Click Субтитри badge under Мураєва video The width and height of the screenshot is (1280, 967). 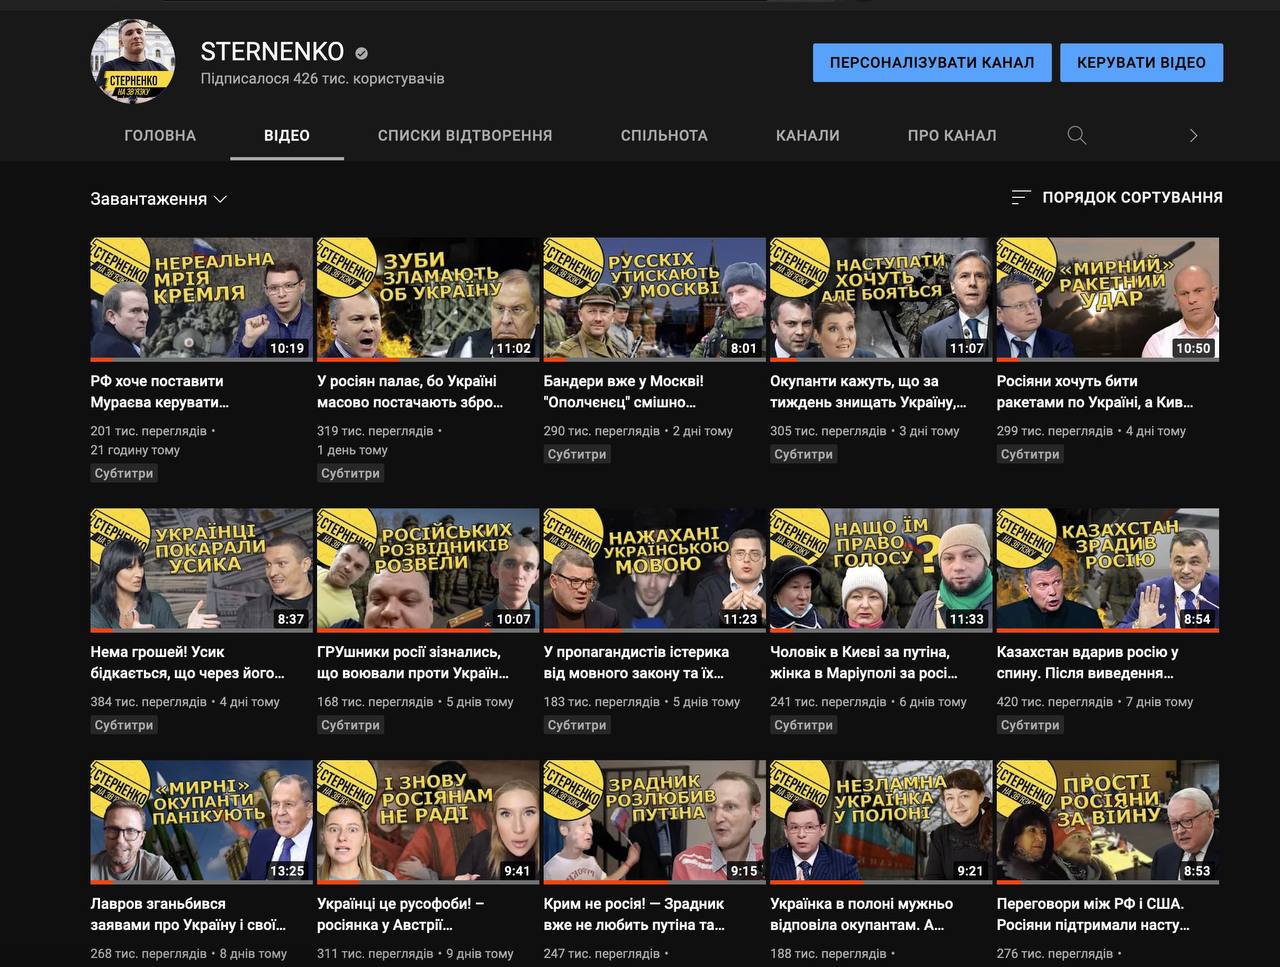(124, 473)
